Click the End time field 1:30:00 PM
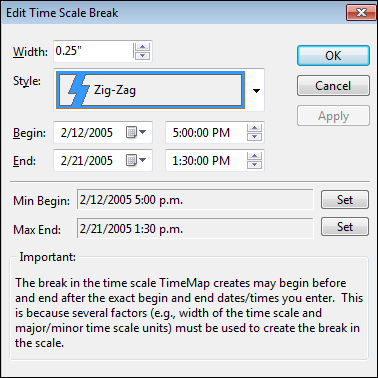This screenshot has height=378, width=378. coord(201,161)
